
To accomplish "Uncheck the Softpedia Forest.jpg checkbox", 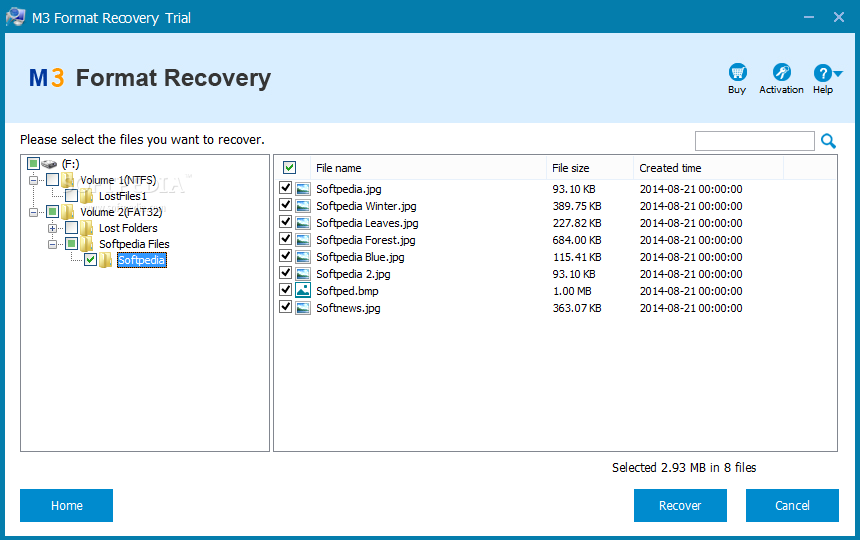I will (285, 239).
